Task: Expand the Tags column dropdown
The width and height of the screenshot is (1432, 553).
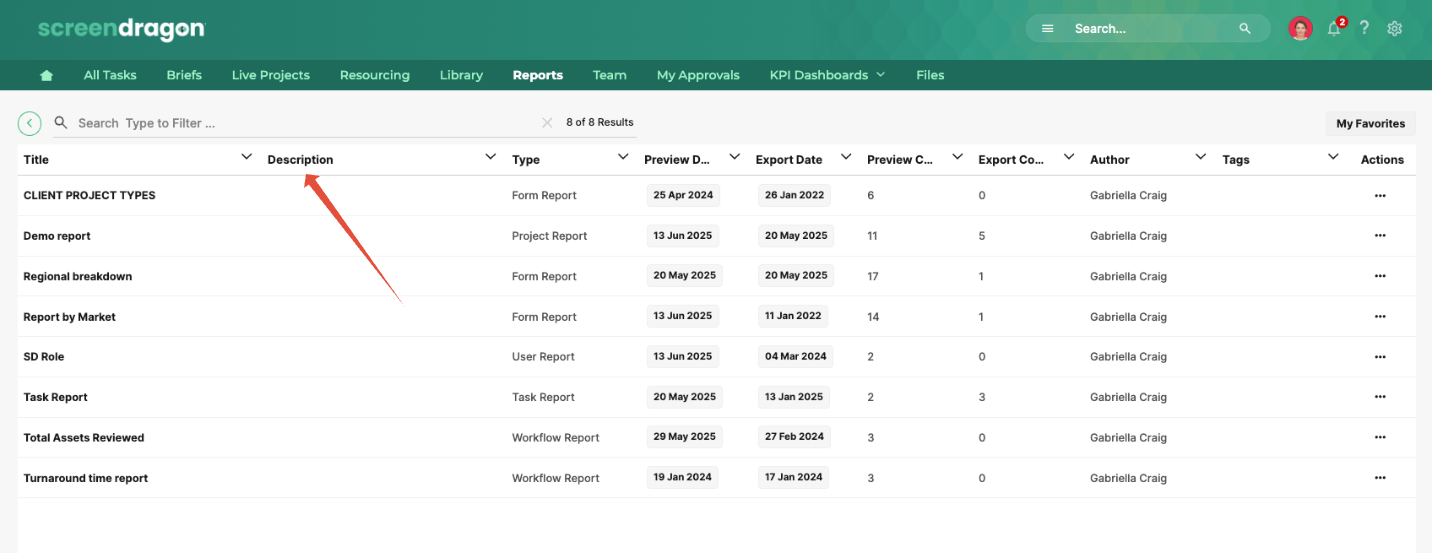Action: click(1333, 157)
